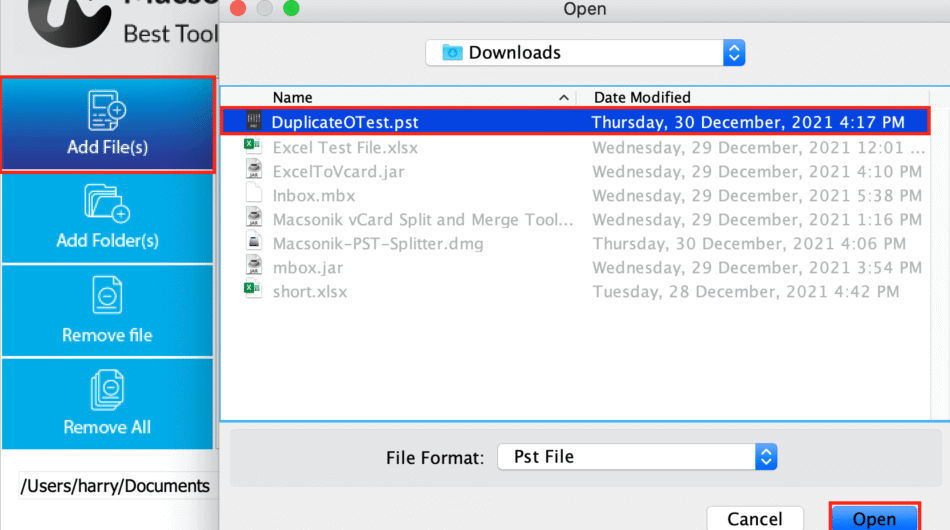The image size is (950, 530).
Task: Click the Remove file icon
Action: [x=107, y=295]
